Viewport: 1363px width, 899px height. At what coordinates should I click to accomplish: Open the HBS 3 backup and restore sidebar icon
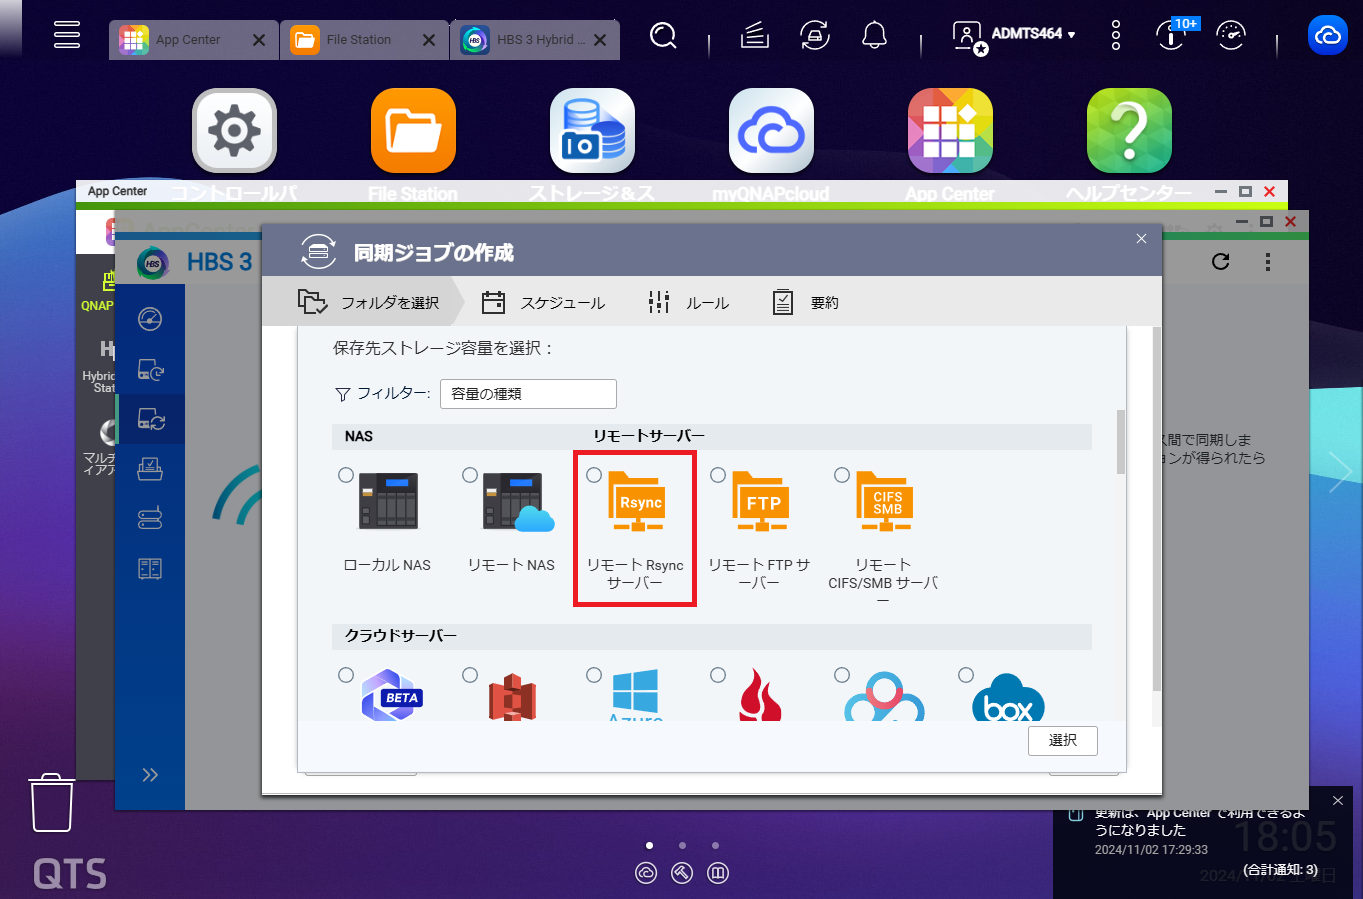click(x=150, y=370)
